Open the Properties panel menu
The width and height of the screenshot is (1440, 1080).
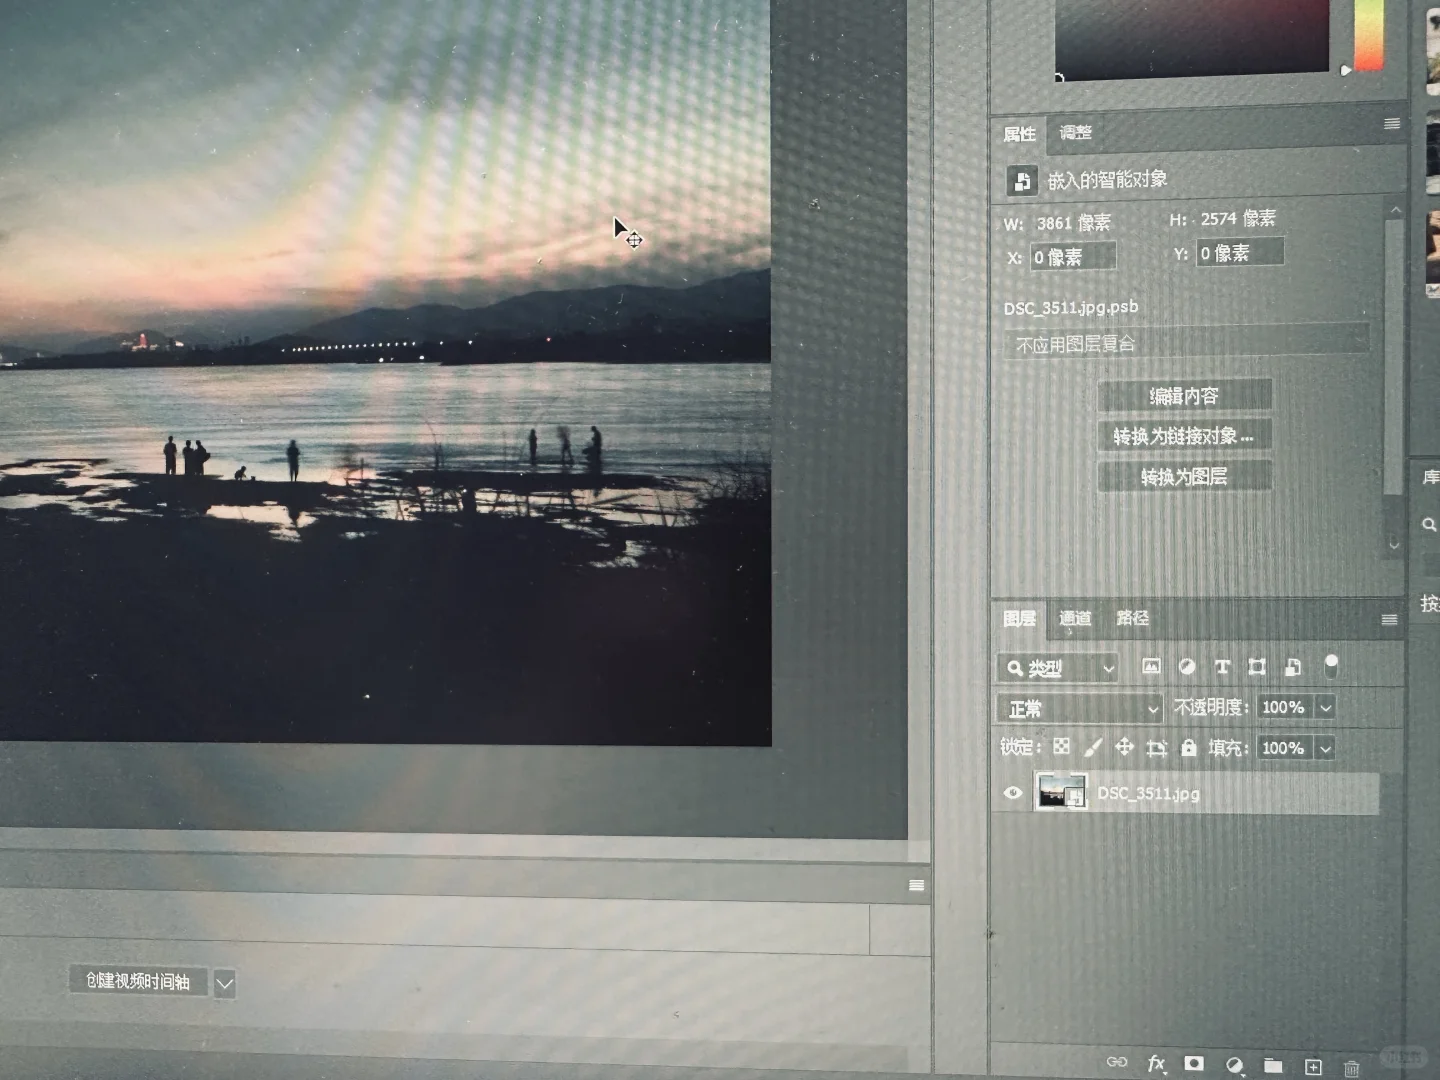[x=1391, y=124]
